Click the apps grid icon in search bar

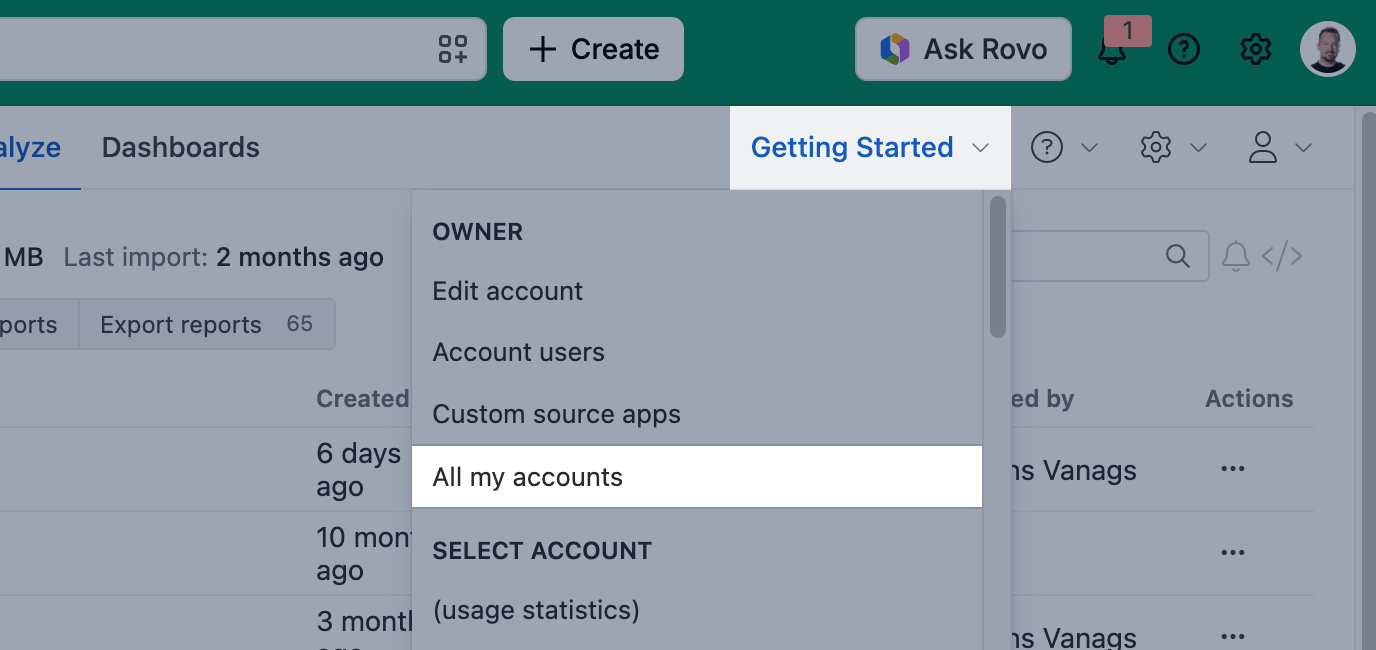point(453,49)
